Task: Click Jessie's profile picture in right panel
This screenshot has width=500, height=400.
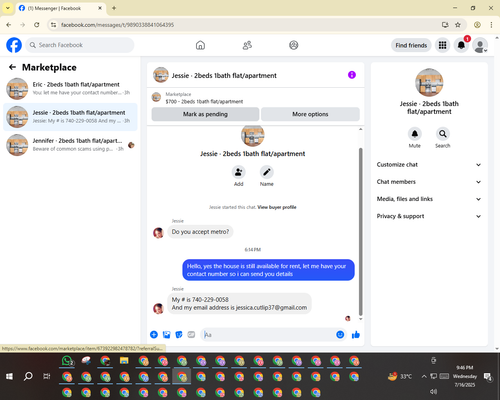Action: click(429, 82)
